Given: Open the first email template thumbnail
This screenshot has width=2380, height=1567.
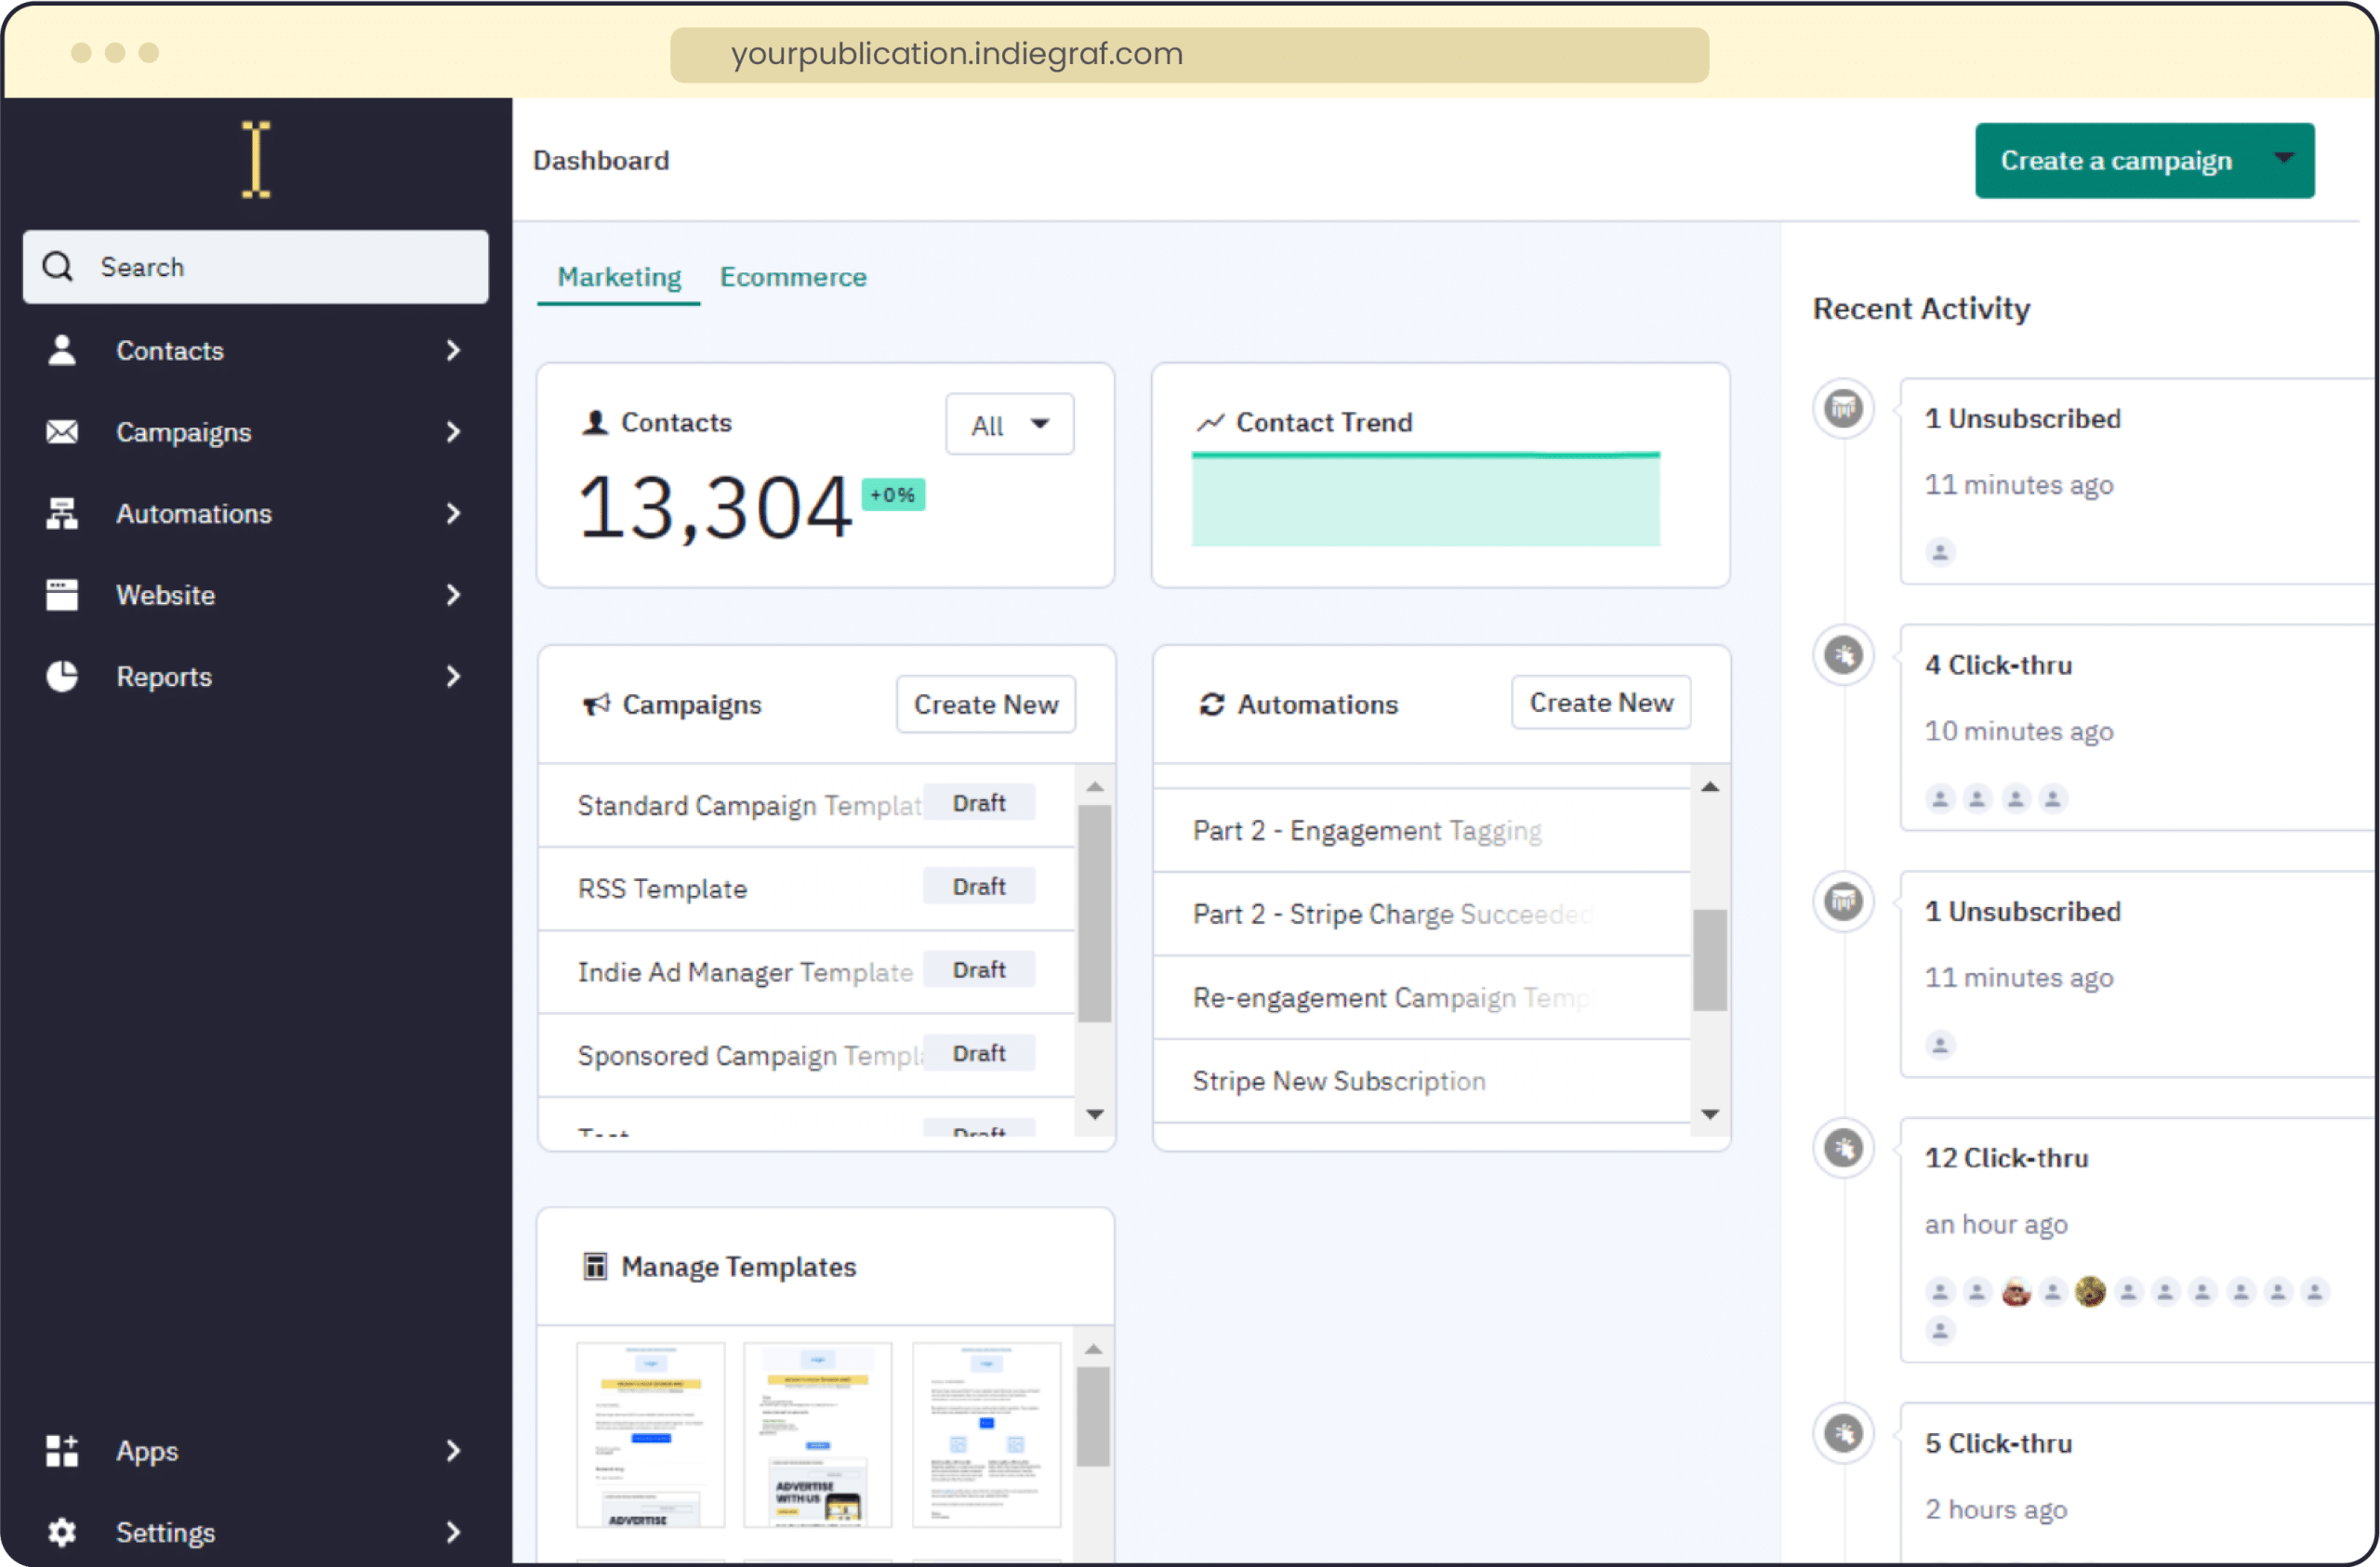Looking at the screenshot, I should coord(650,1434).
